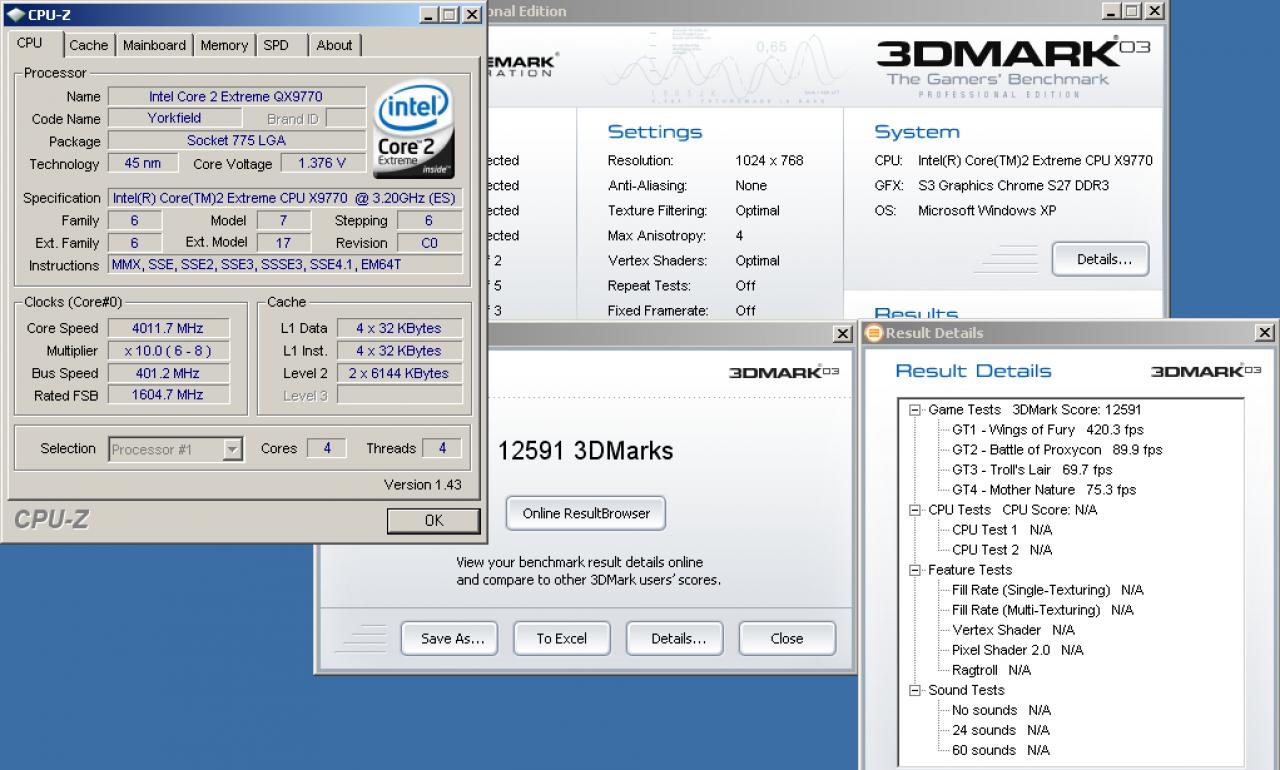Collapse the Sound Tests tree node

point(914,690)
